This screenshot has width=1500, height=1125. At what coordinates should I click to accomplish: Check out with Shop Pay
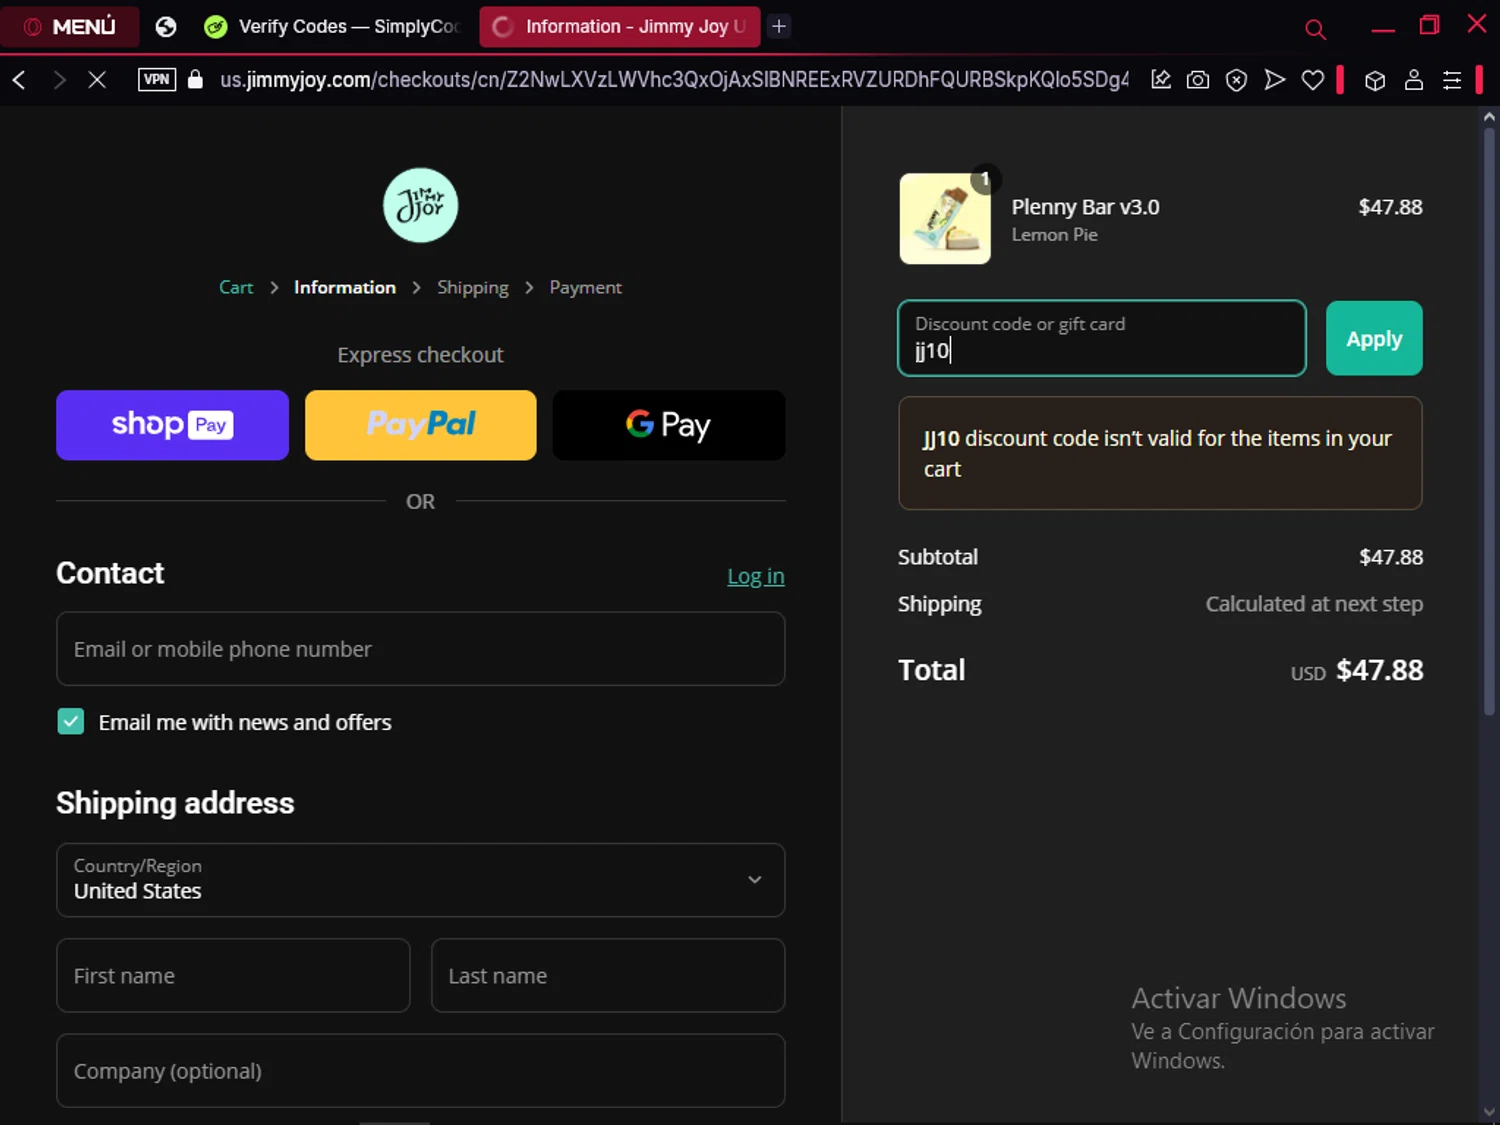pyautogui.click(x=172, y=425)
